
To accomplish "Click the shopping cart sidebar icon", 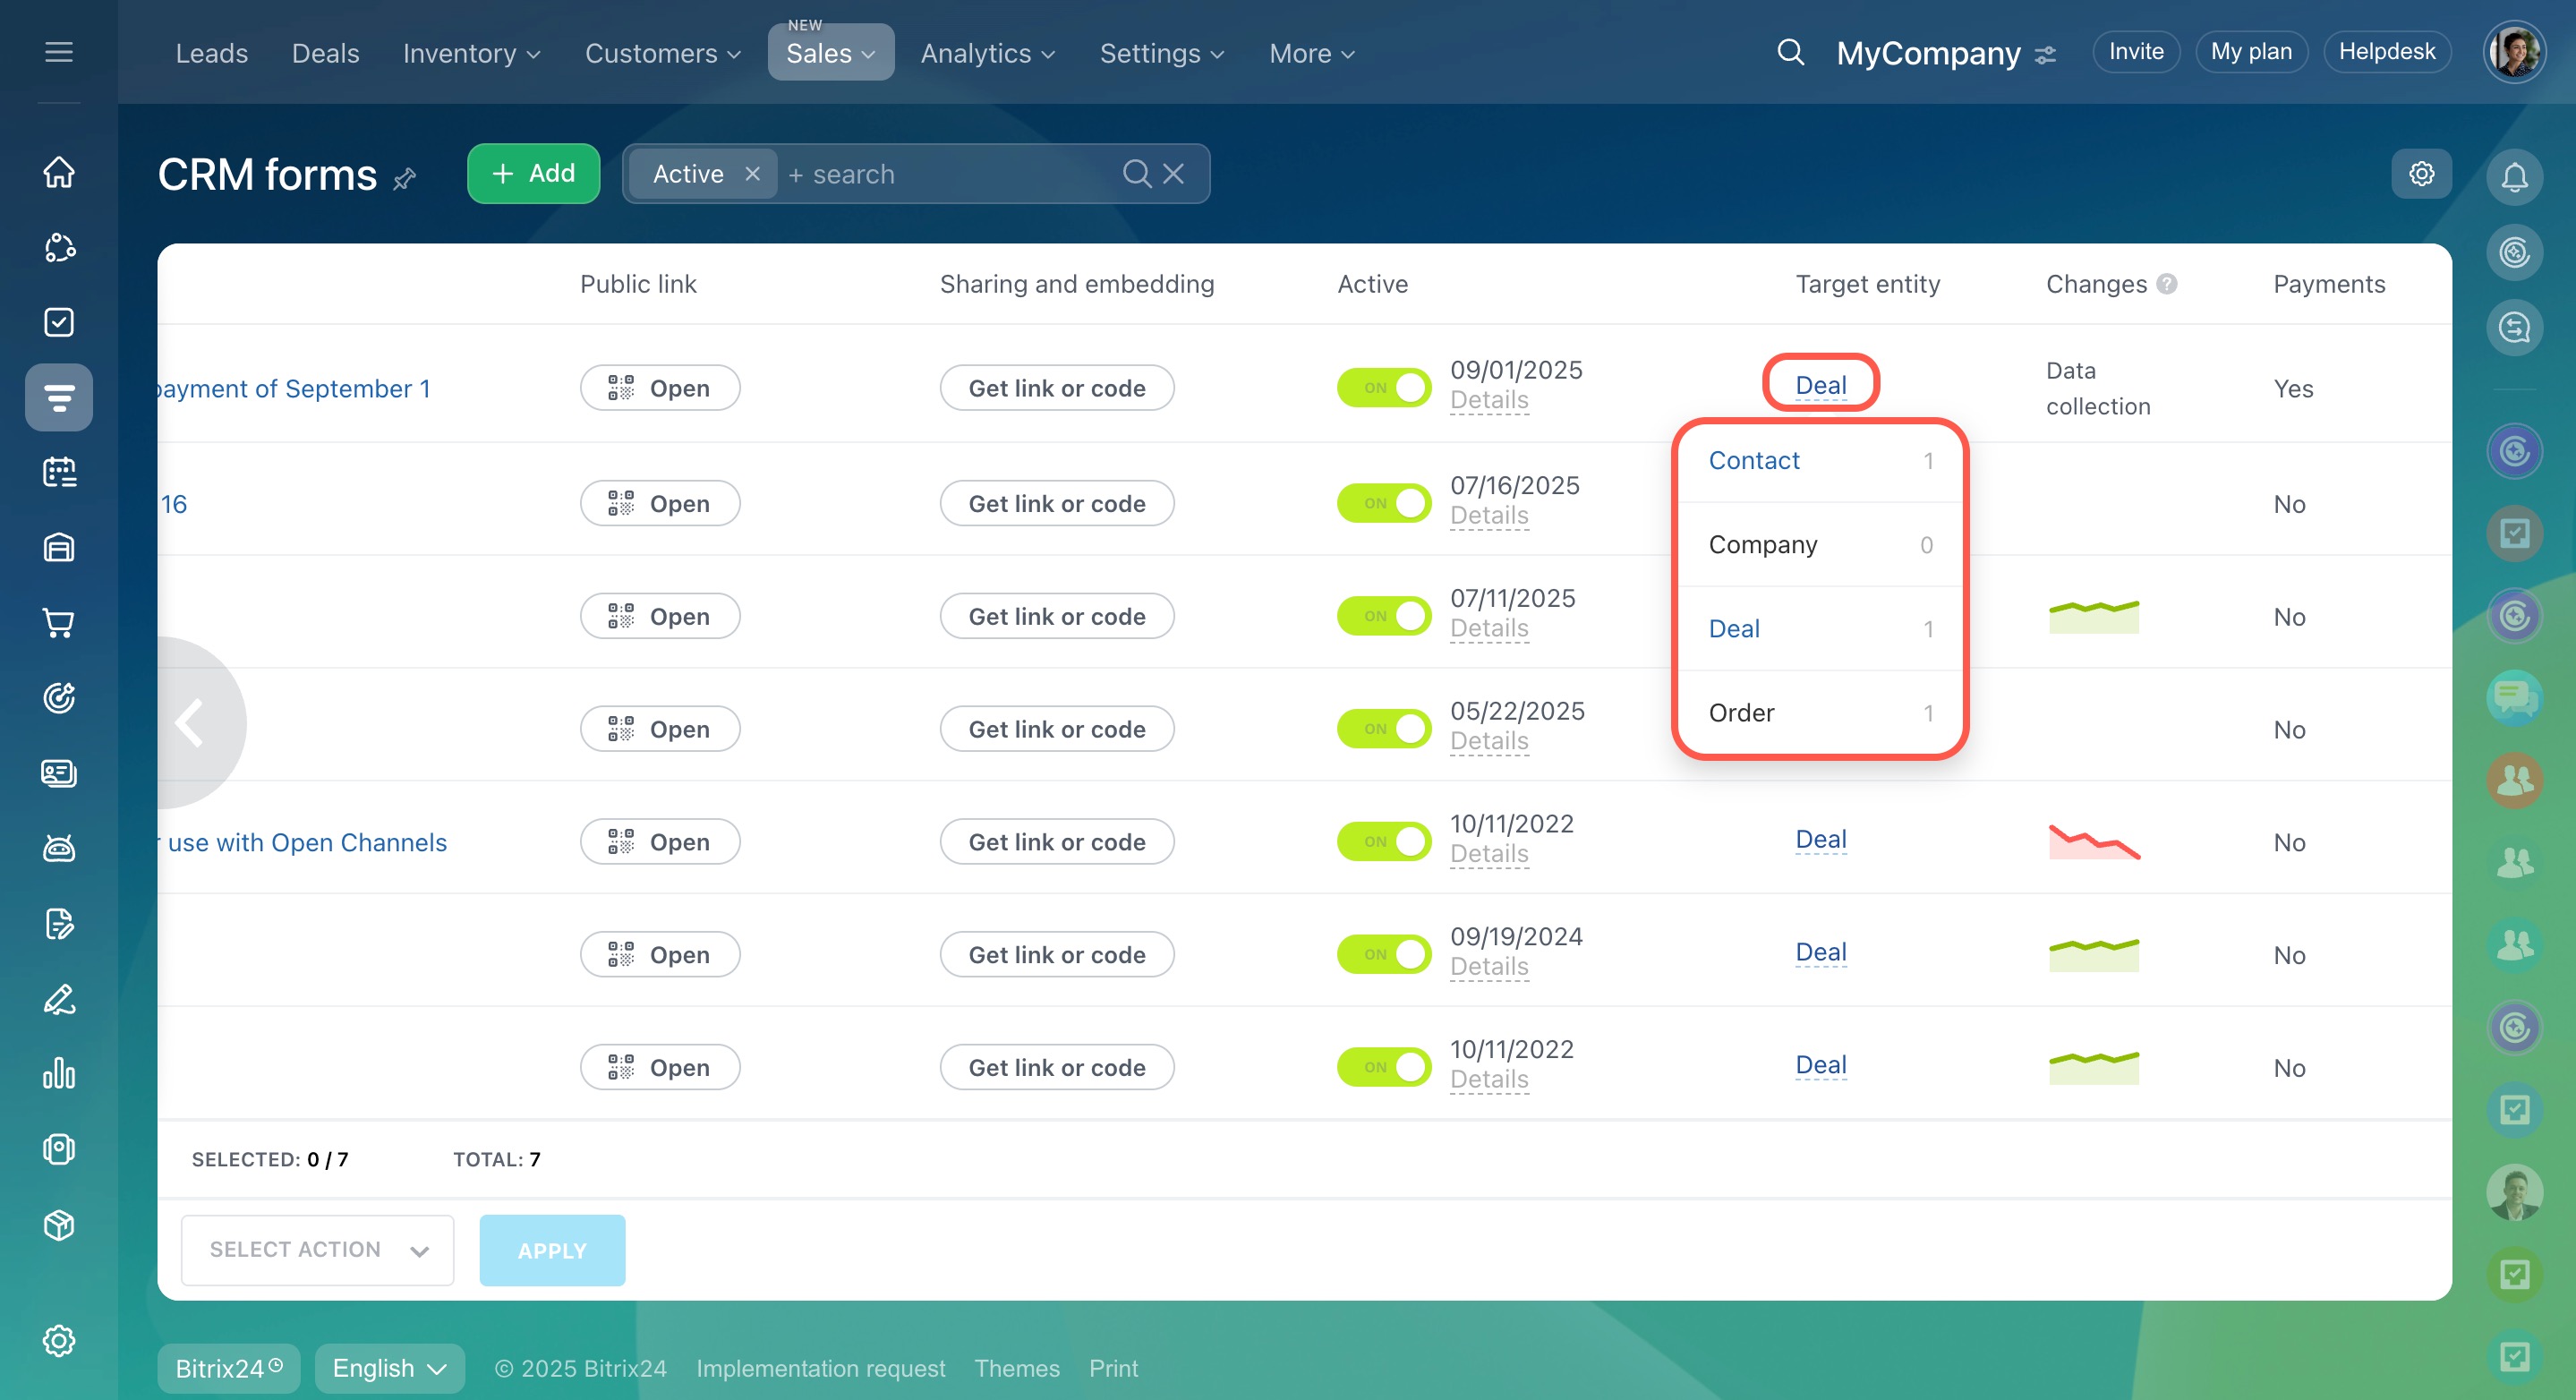I will (x=59, y=623).
